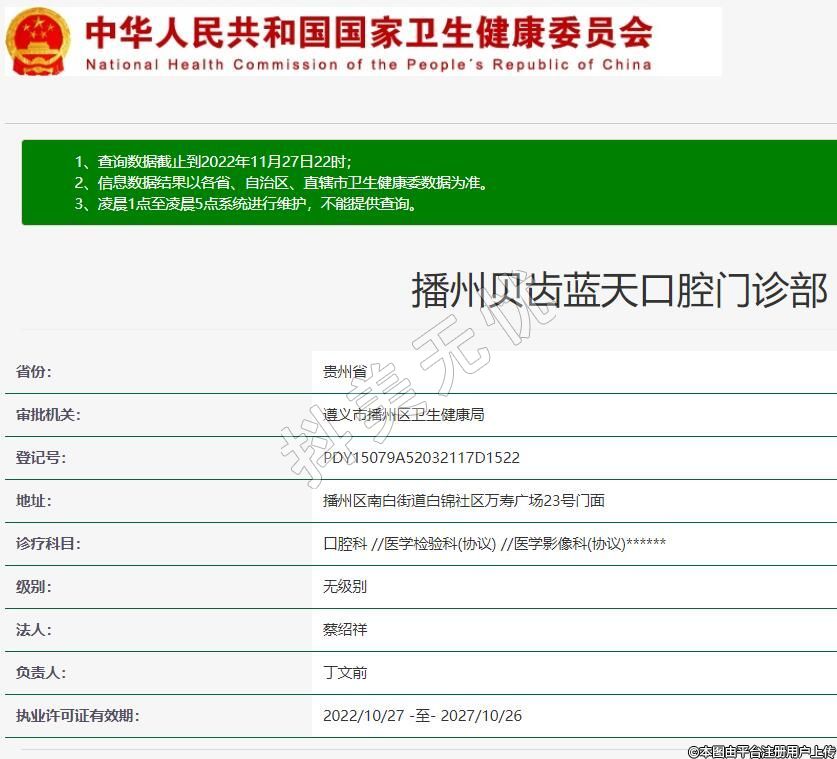Click the clinic name heading 播州贝齿蓝天口腔门诊部
This screenshot has width=837, height=759.
(x=619, y=291)
